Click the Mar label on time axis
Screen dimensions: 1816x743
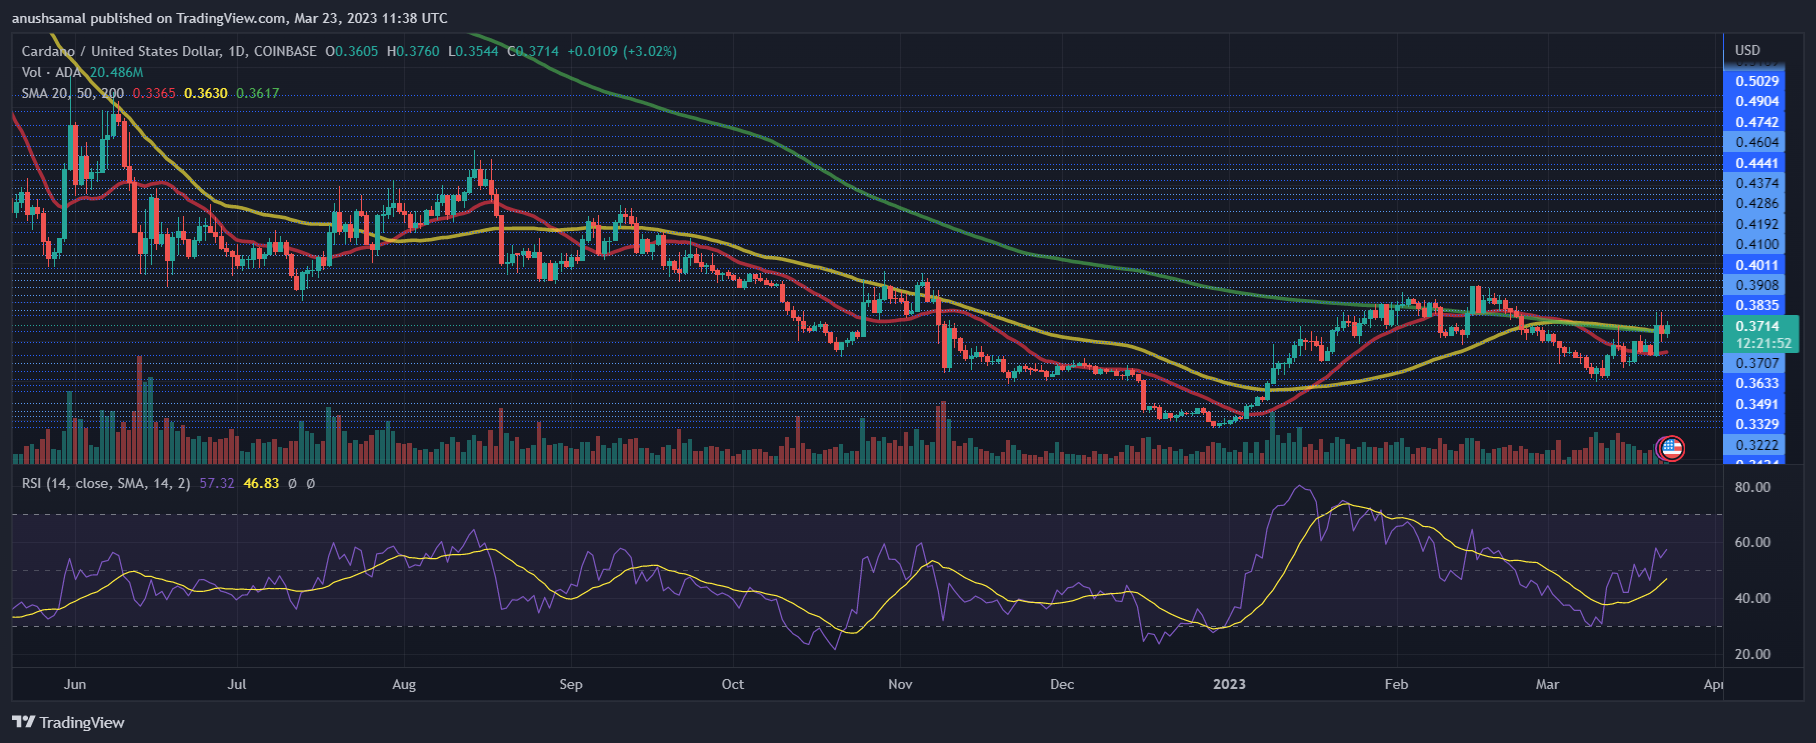1547,684
